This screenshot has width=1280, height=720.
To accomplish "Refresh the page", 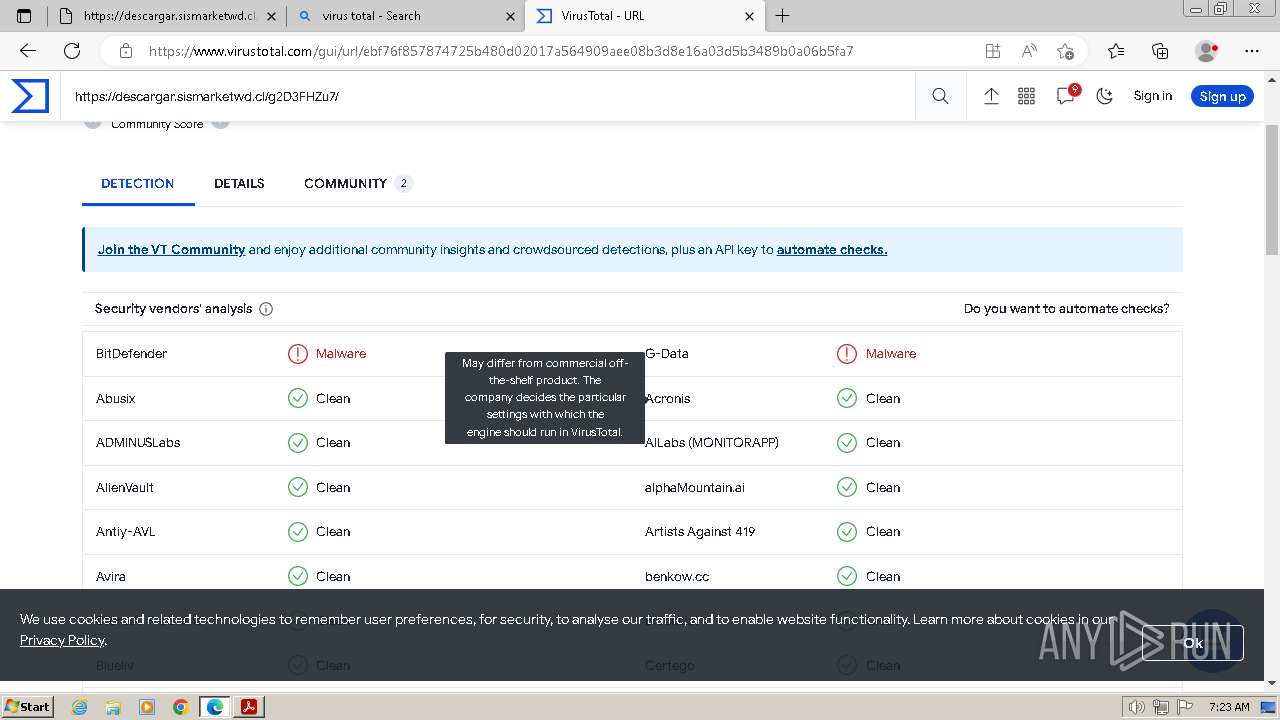I will coord(72,51).
